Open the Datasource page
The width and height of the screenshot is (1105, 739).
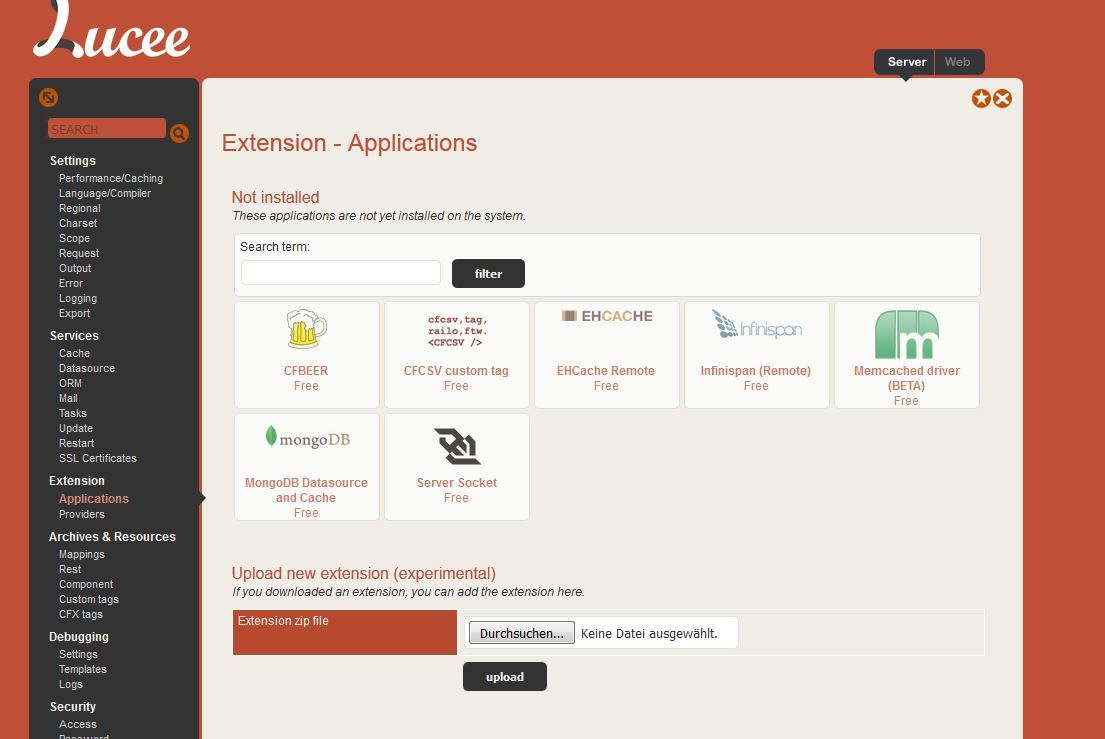pyautogui.click(x=87, y=368)
